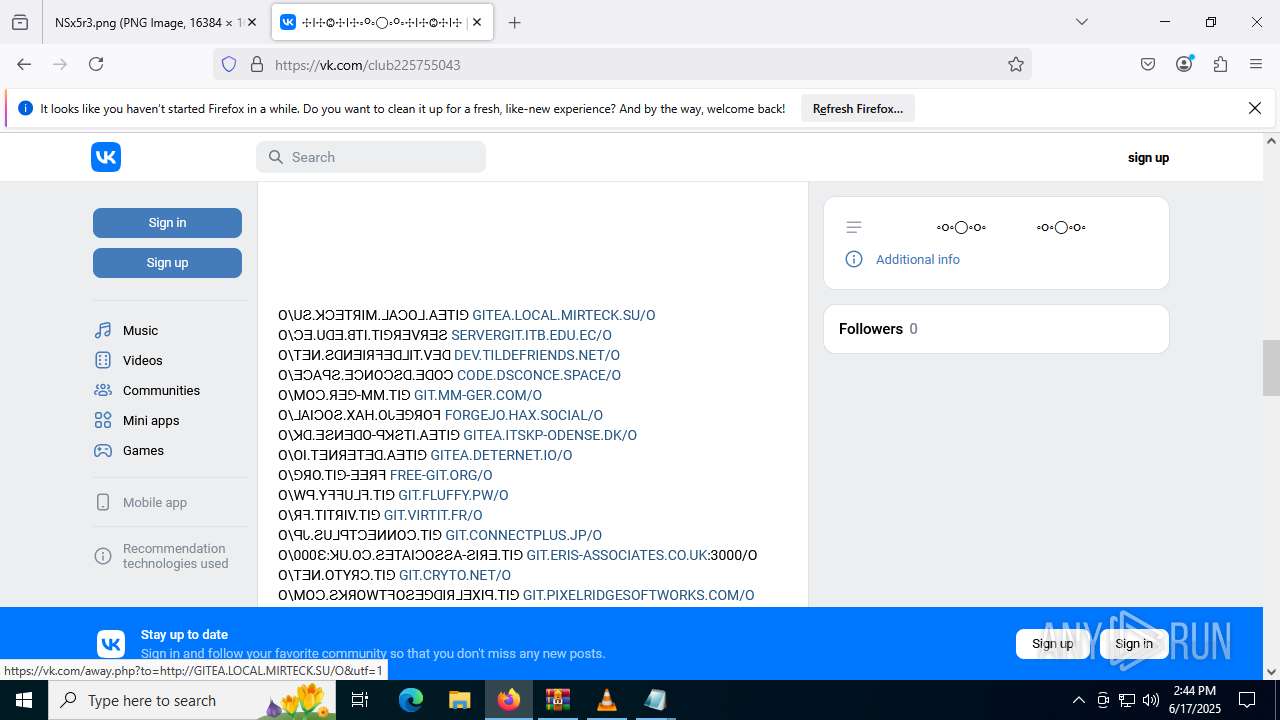Open the Firefox account icon
The height and width of the screenshot is (720, 1280).
pyautogui.click(x=1184, y=64)
